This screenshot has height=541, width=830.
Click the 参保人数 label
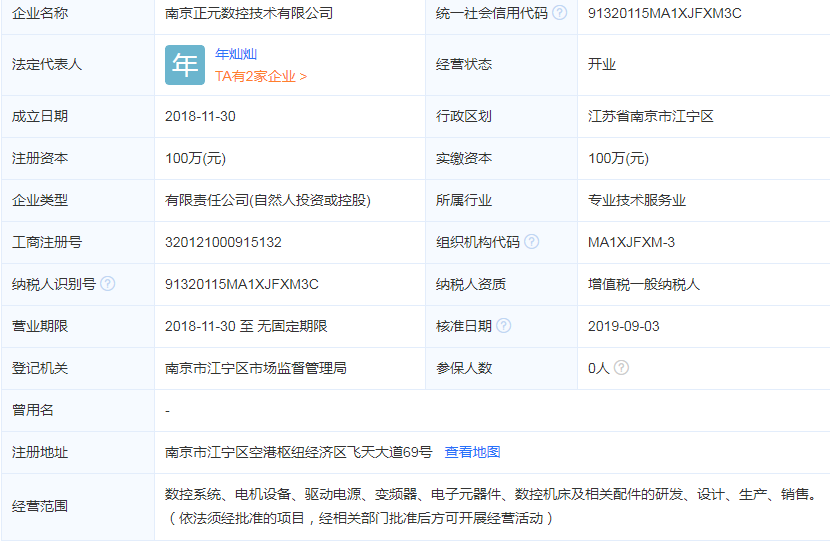point(464,368)
